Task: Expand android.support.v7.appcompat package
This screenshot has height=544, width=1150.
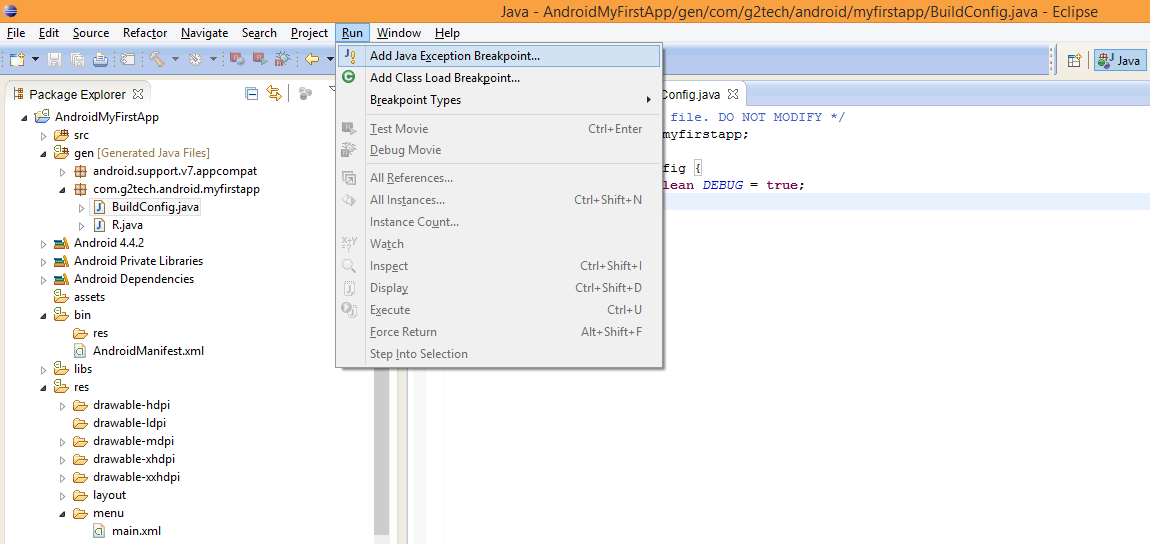Action: 62,172
